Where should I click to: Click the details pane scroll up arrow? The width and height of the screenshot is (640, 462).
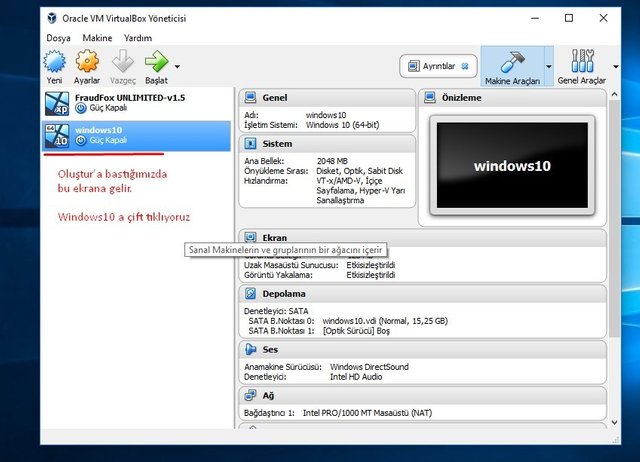coord(614,94)
